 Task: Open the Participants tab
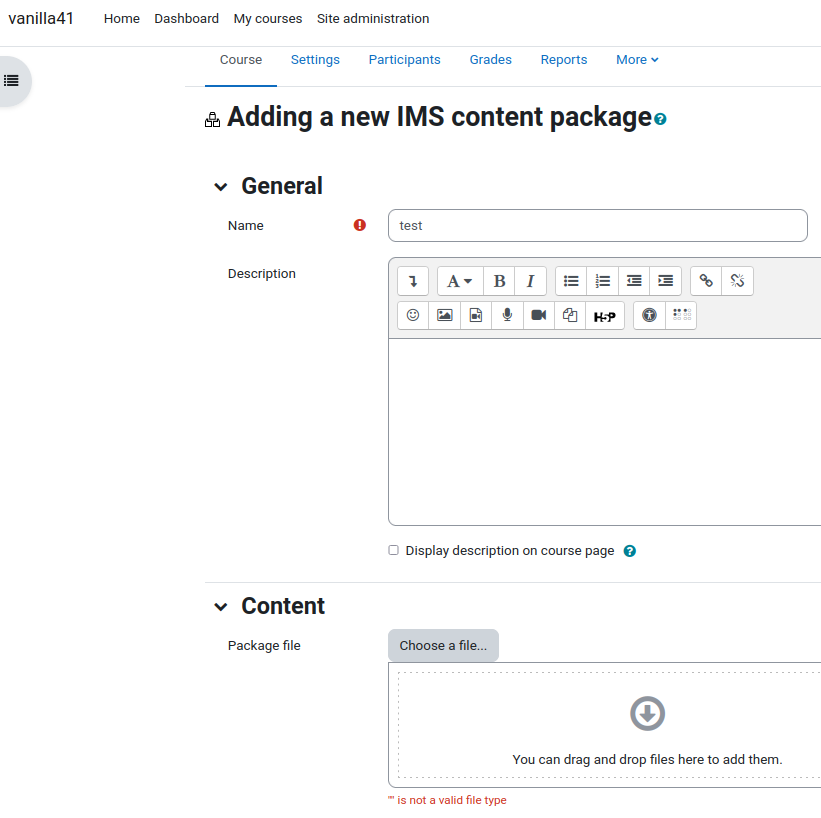point(404,60)
